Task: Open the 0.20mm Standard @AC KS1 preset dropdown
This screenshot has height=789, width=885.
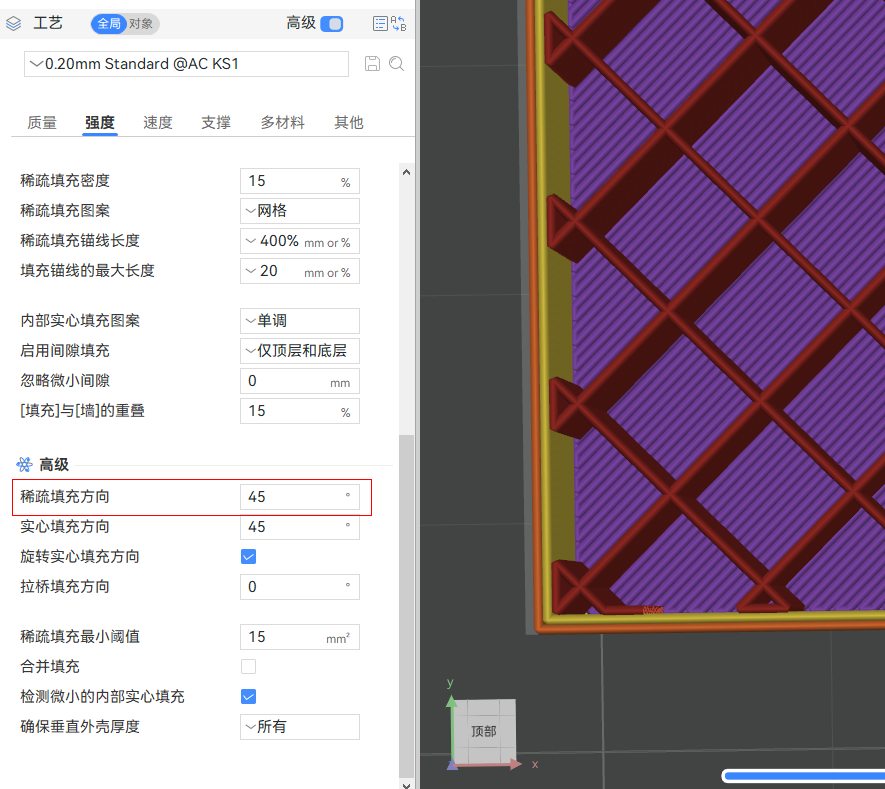Action: pos(186,64)
